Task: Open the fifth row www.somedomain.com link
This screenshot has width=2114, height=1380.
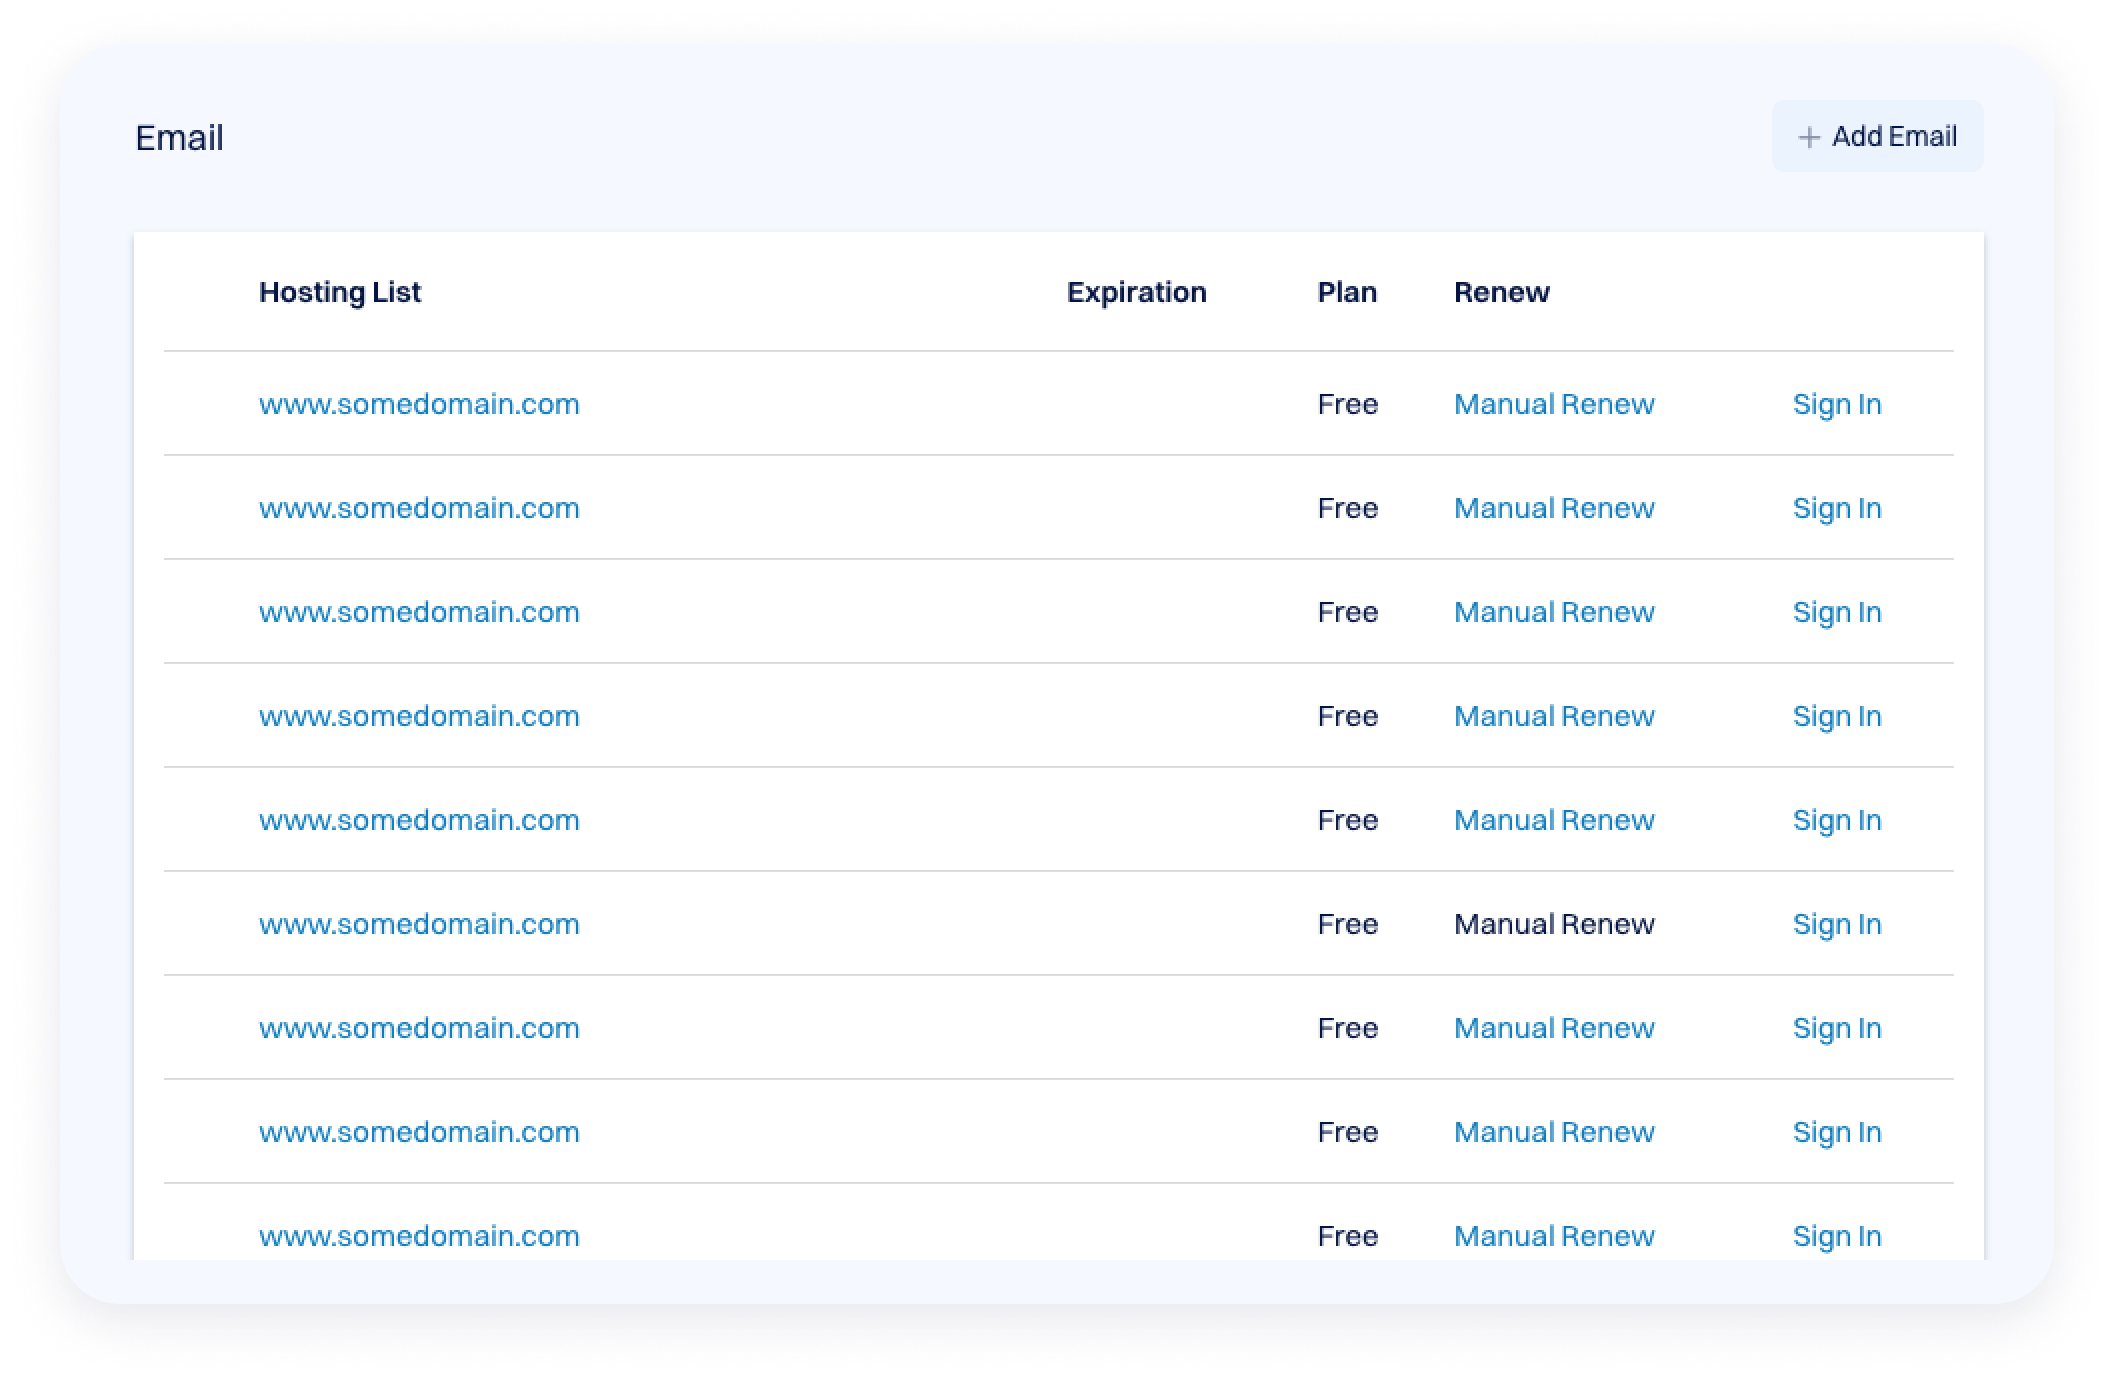Action: [419, 820]
